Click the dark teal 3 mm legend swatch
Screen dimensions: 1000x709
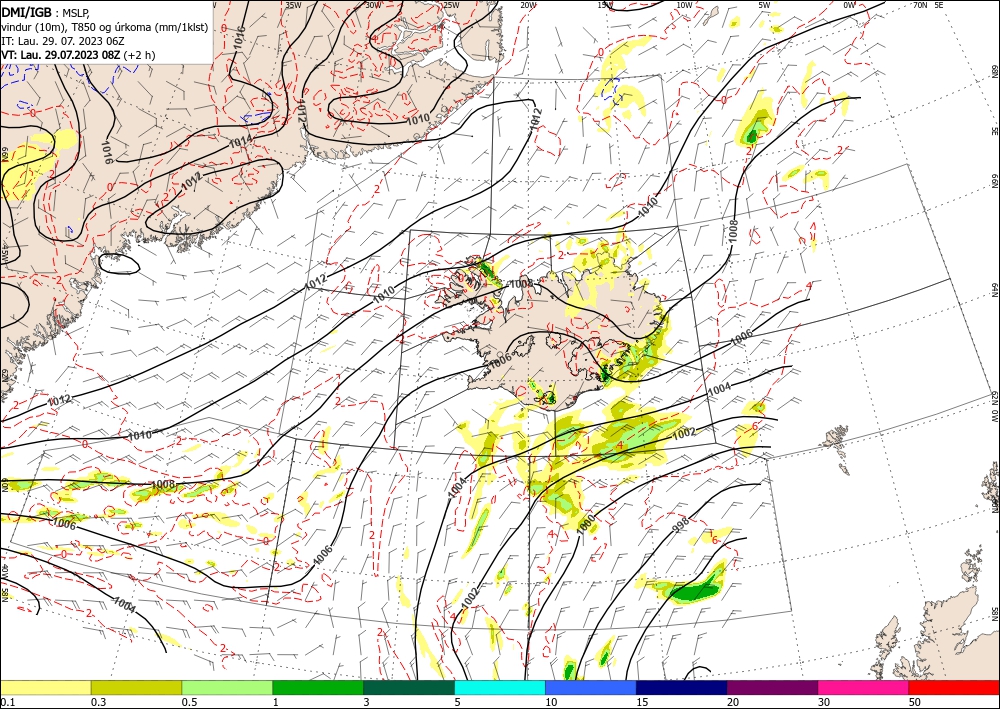point(409,687)
